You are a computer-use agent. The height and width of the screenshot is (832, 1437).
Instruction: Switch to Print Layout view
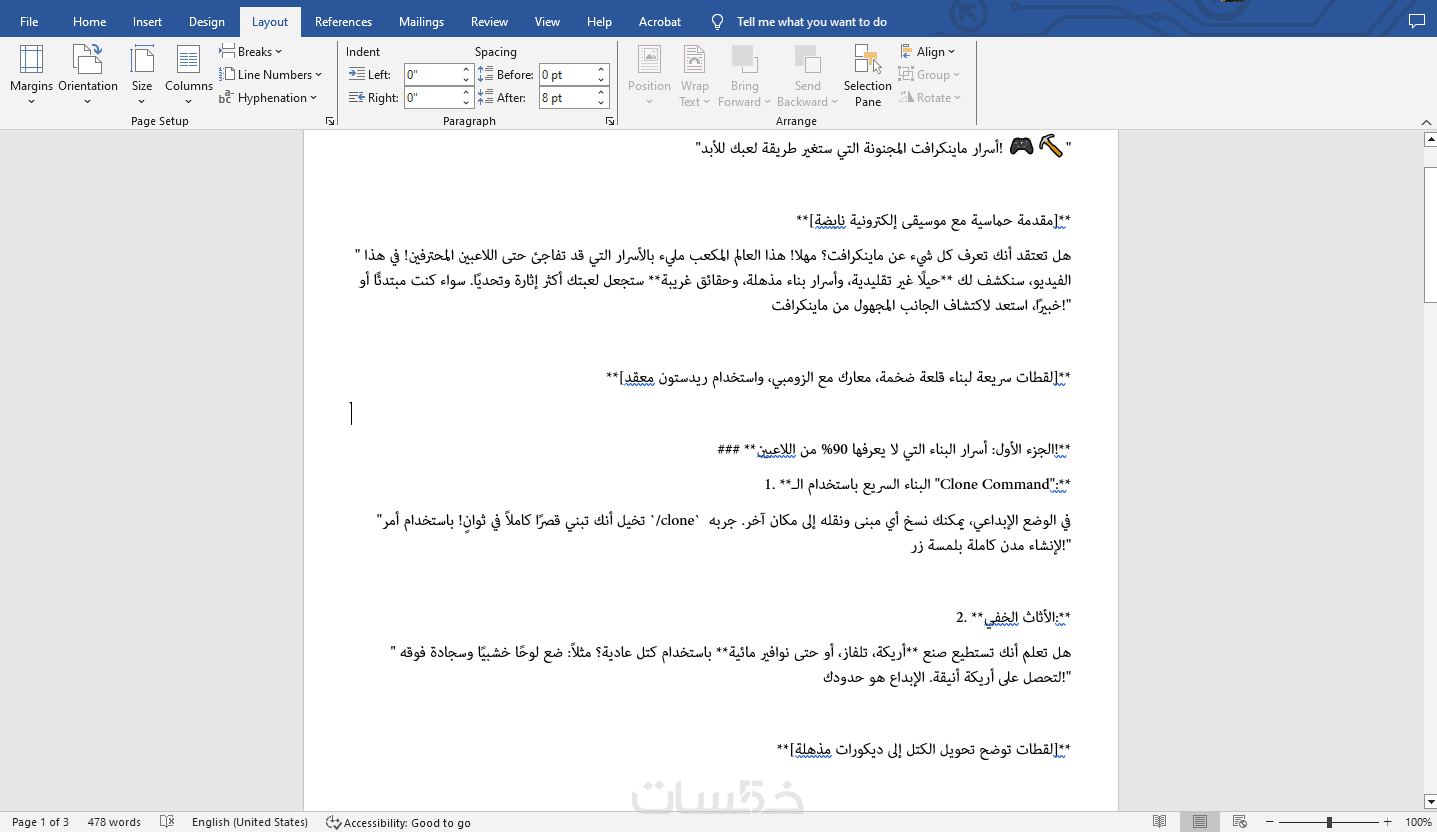pyautogui.click(x=1200, y=822)
